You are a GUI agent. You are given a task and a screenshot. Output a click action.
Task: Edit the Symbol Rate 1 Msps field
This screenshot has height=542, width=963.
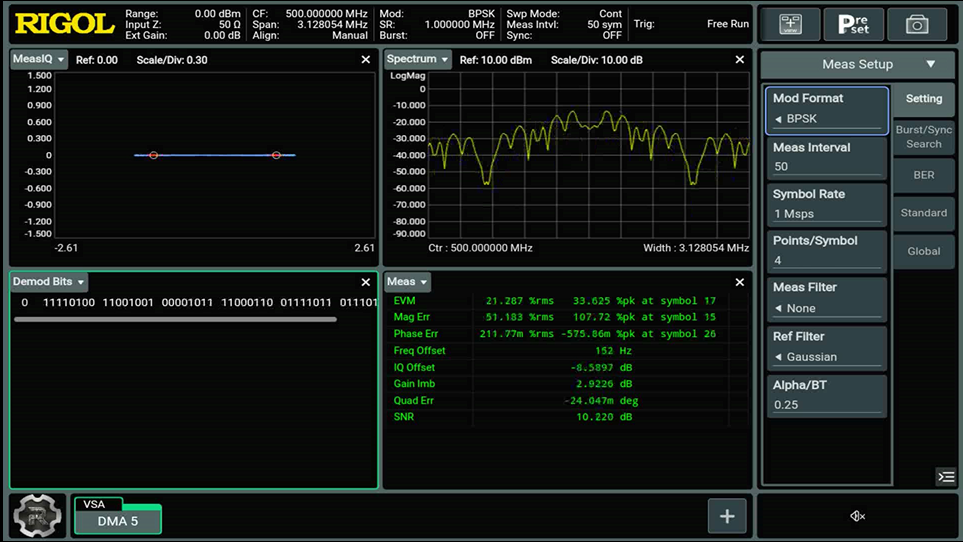click(827, 204)
